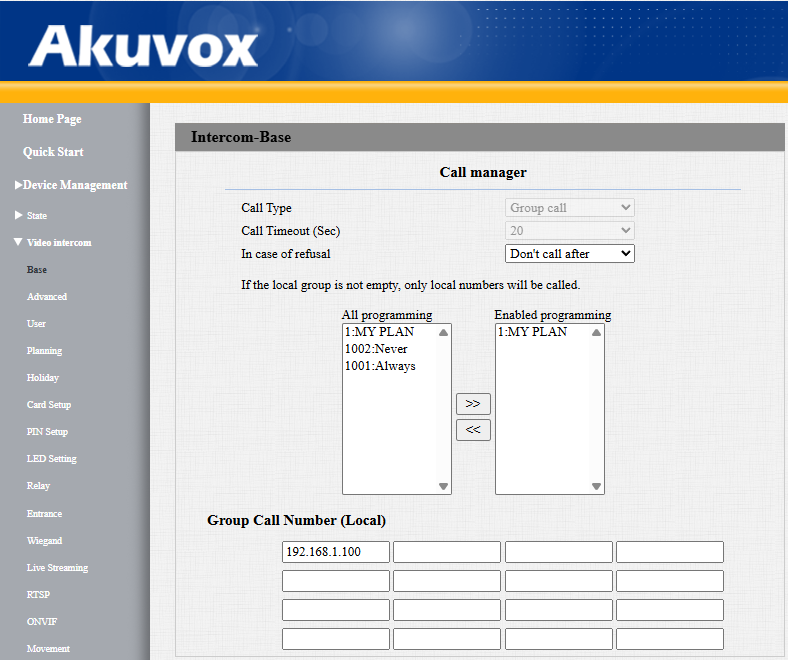Click the third field in third group call row
This screenshot has width=788, height=660.
tap(559, 610)
